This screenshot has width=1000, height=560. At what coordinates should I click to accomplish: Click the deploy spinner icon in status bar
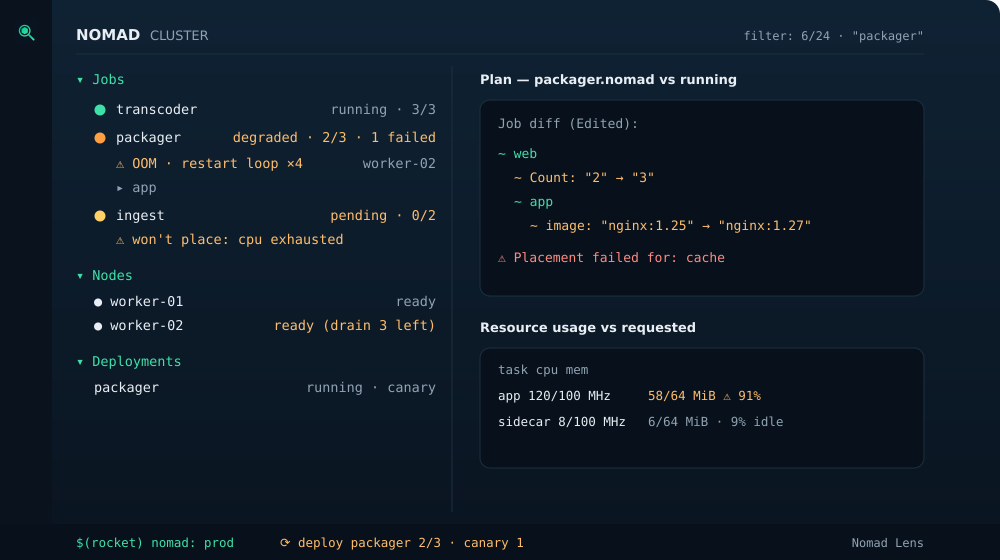[285, 543]
